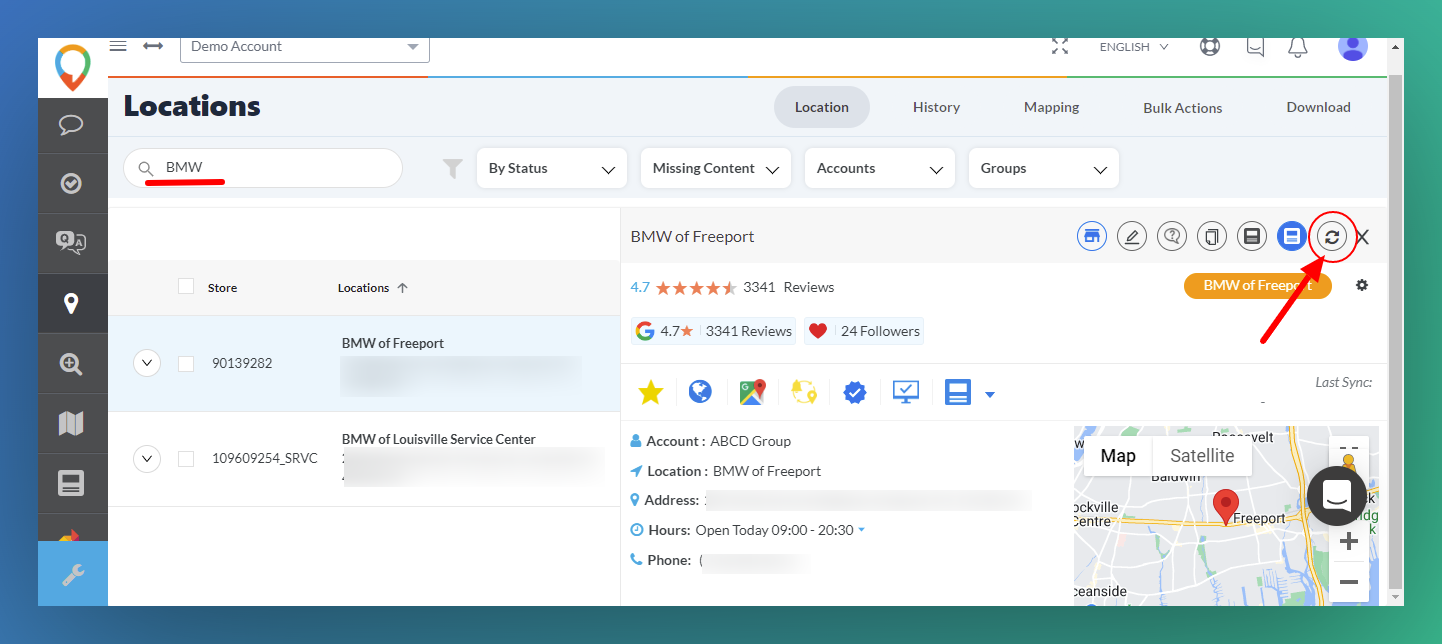Expand the BMW of Freeport row
Viewport: 1442px width, 644px height.
[147, 363]
